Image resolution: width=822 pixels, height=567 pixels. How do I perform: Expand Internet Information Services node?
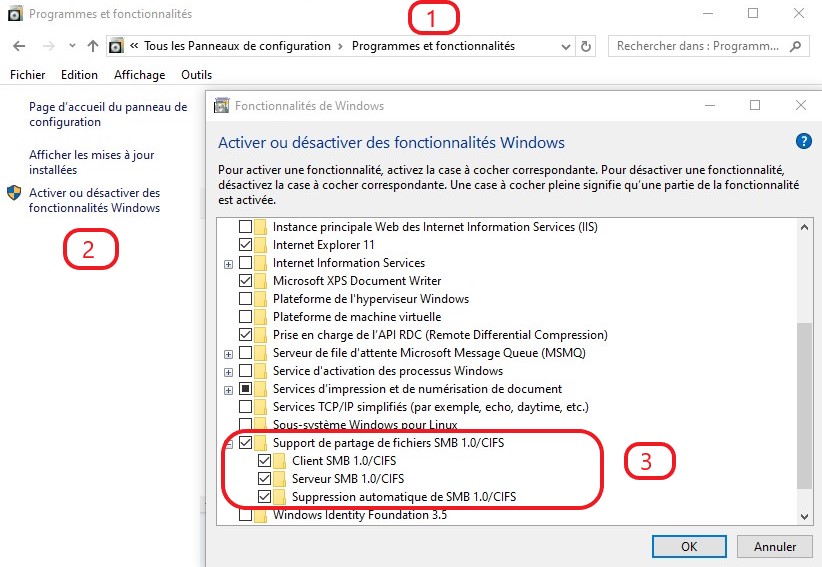229,265
